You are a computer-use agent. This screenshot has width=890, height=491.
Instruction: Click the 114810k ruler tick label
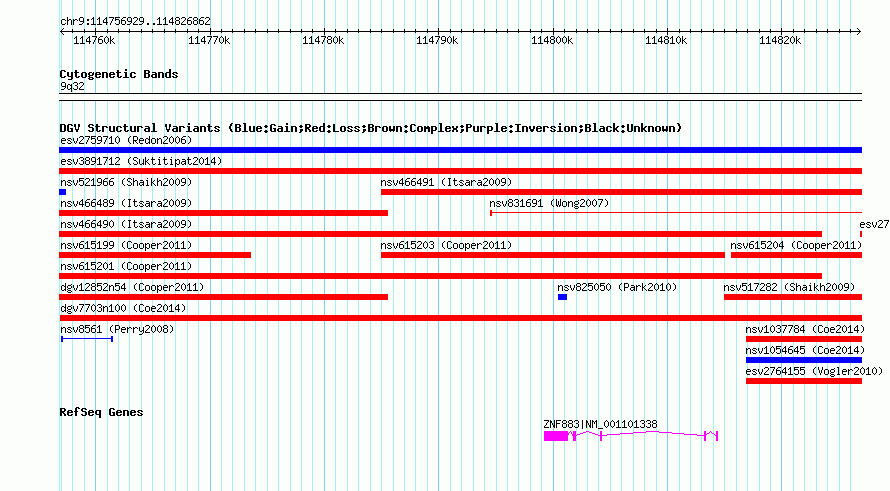(666, 41)
